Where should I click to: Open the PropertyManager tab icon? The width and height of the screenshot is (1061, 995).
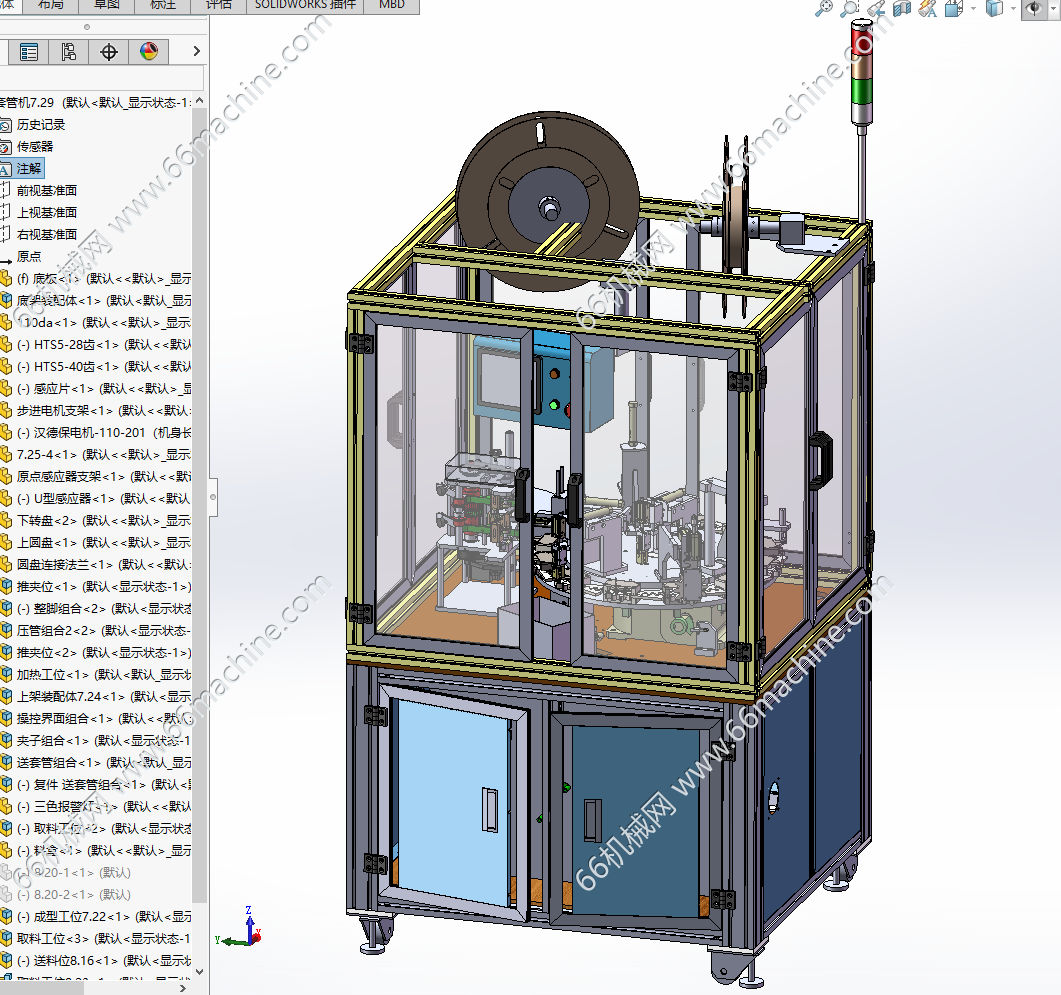coord(29,52)
